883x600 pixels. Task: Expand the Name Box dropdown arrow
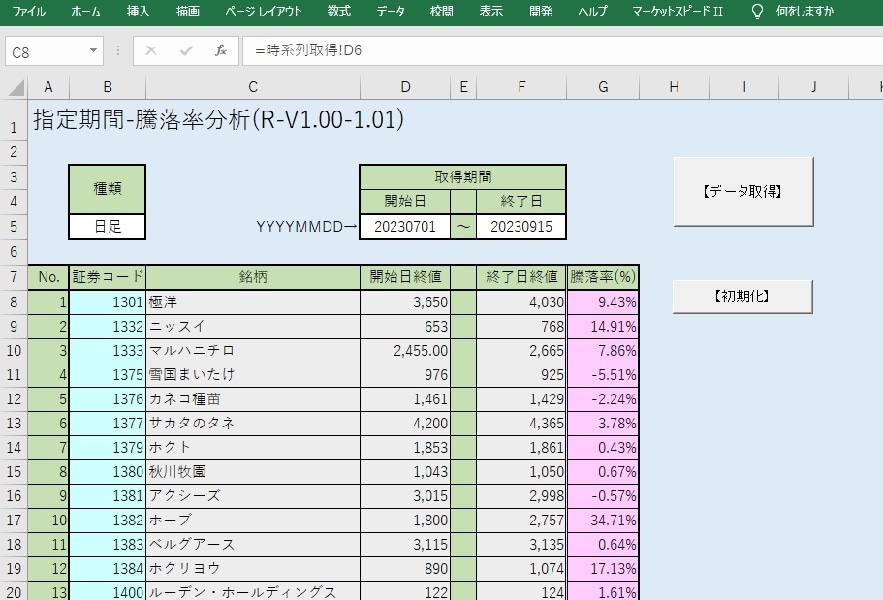tap(93, 51)
